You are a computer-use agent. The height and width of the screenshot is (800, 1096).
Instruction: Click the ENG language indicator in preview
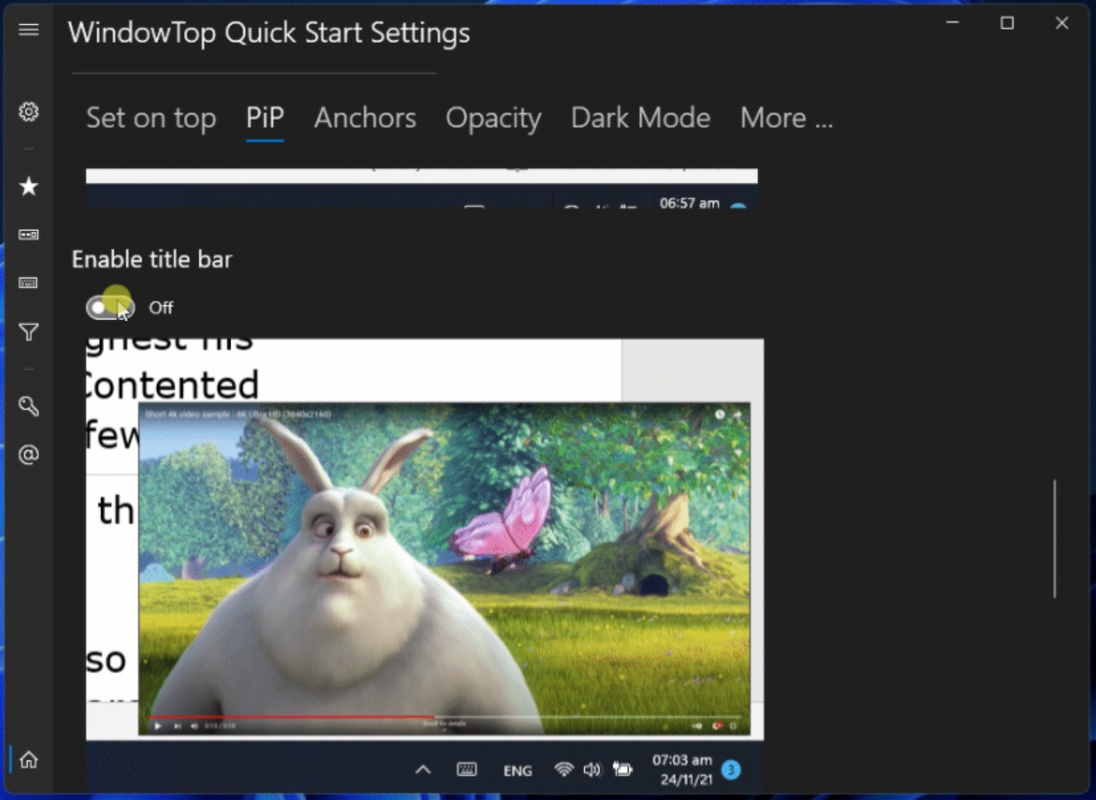click(517, 771)
